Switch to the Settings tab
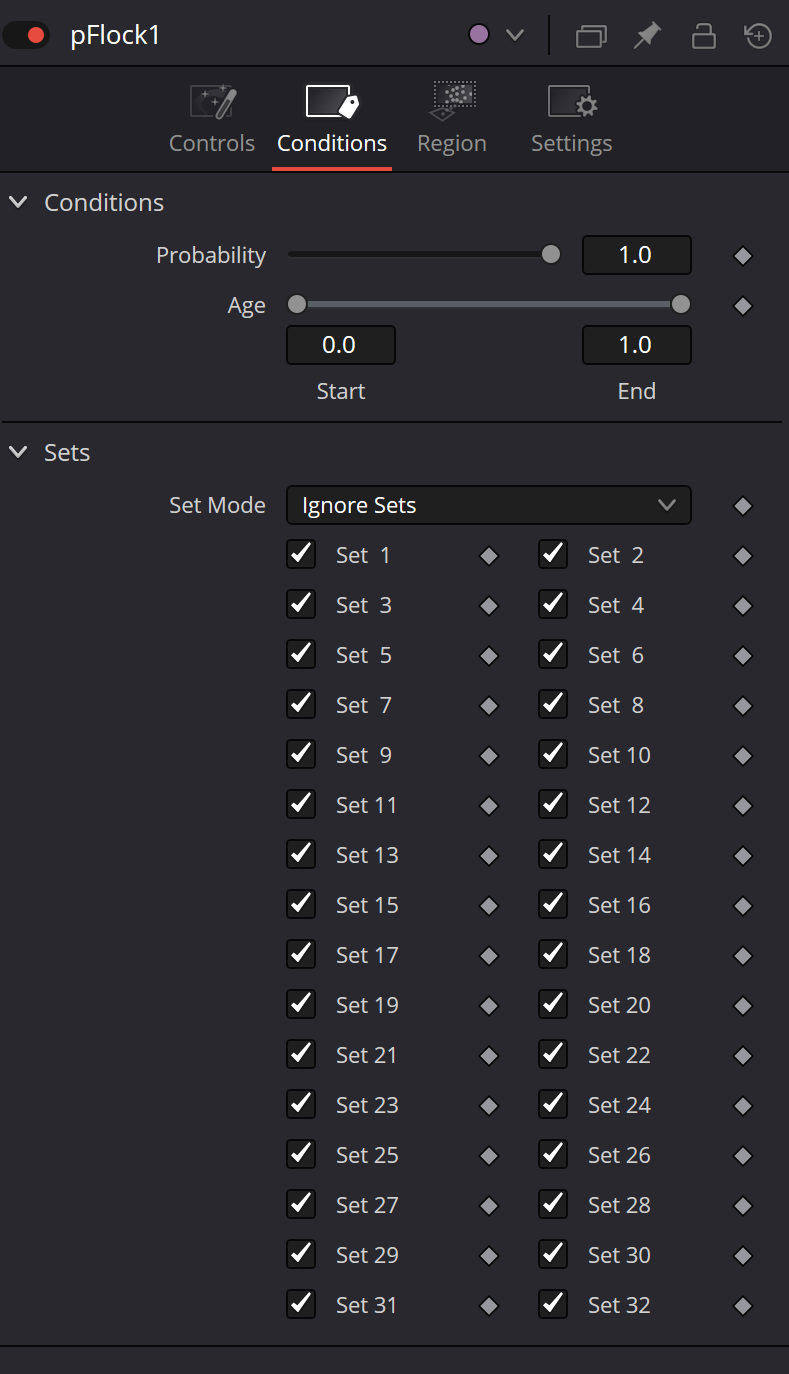 tap(572, 119)
